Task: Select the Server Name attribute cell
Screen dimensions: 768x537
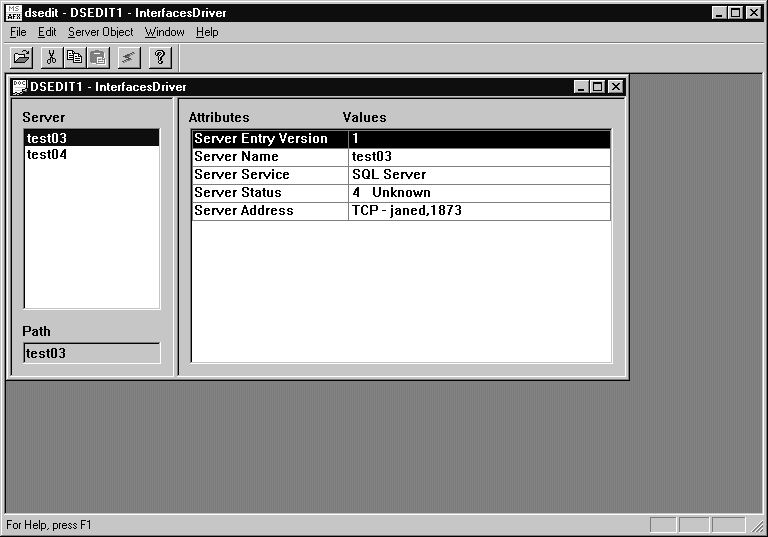Action: tap(270, 157)
